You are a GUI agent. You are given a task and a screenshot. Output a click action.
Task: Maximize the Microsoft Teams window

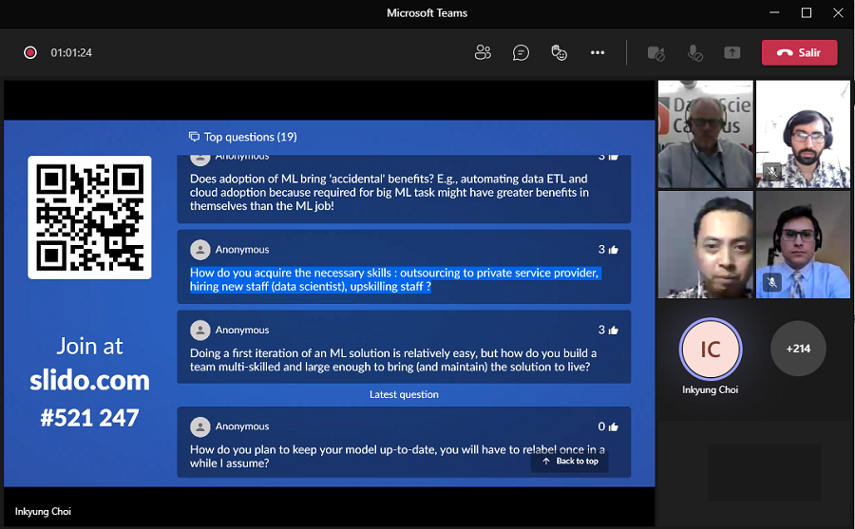[806, 13]
